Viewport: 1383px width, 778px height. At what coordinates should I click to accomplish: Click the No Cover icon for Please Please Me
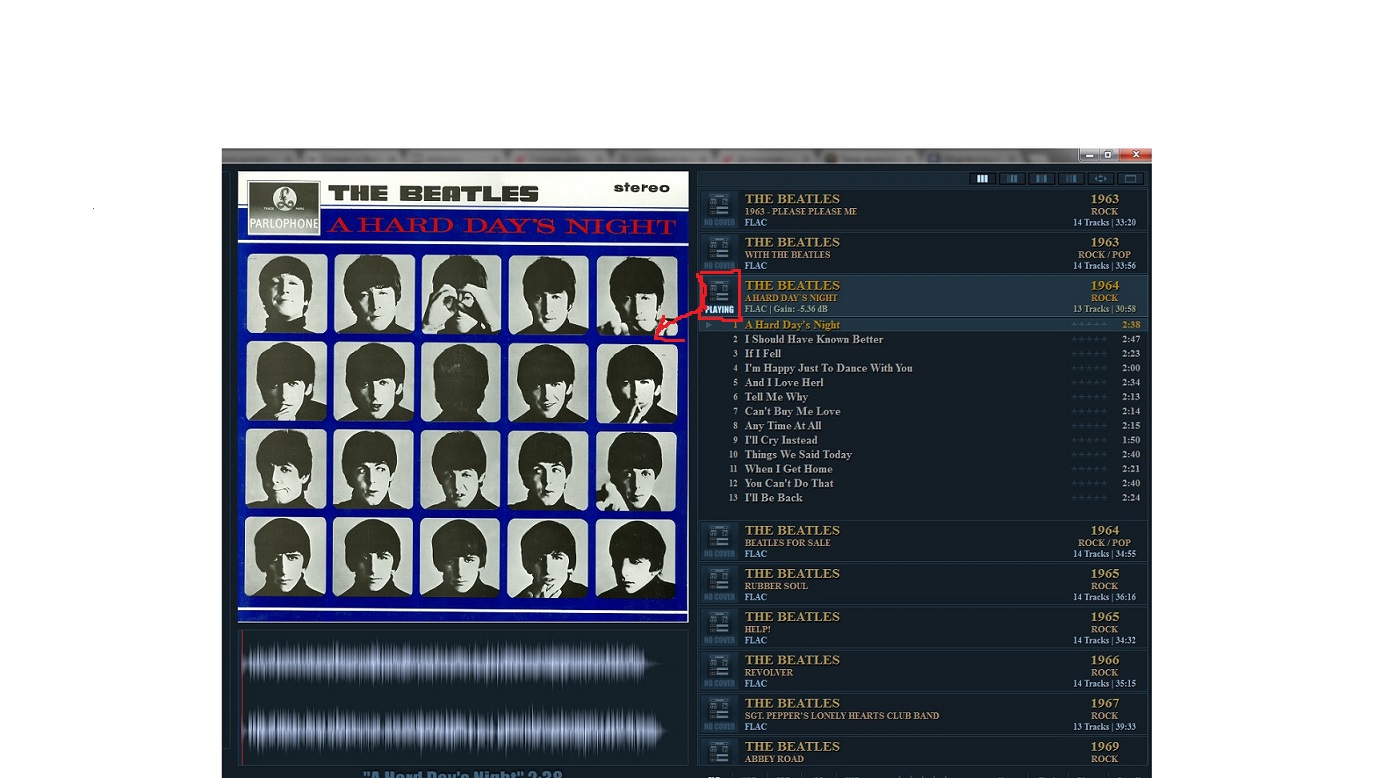(x=719, y=209)
